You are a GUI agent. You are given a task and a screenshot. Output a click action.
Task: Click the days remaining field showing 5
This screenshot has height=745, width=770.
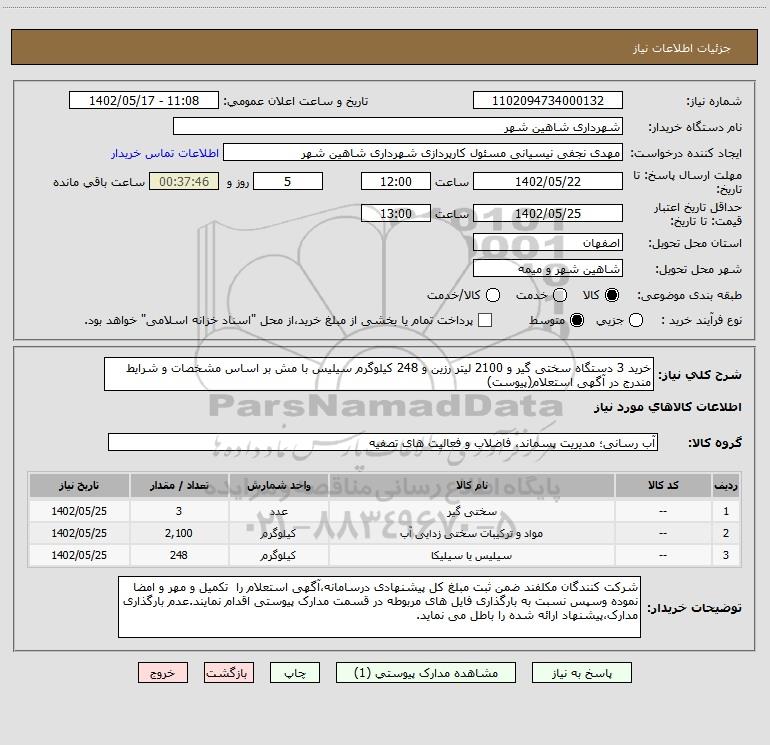pyautogui.click(x=288, y=181)
